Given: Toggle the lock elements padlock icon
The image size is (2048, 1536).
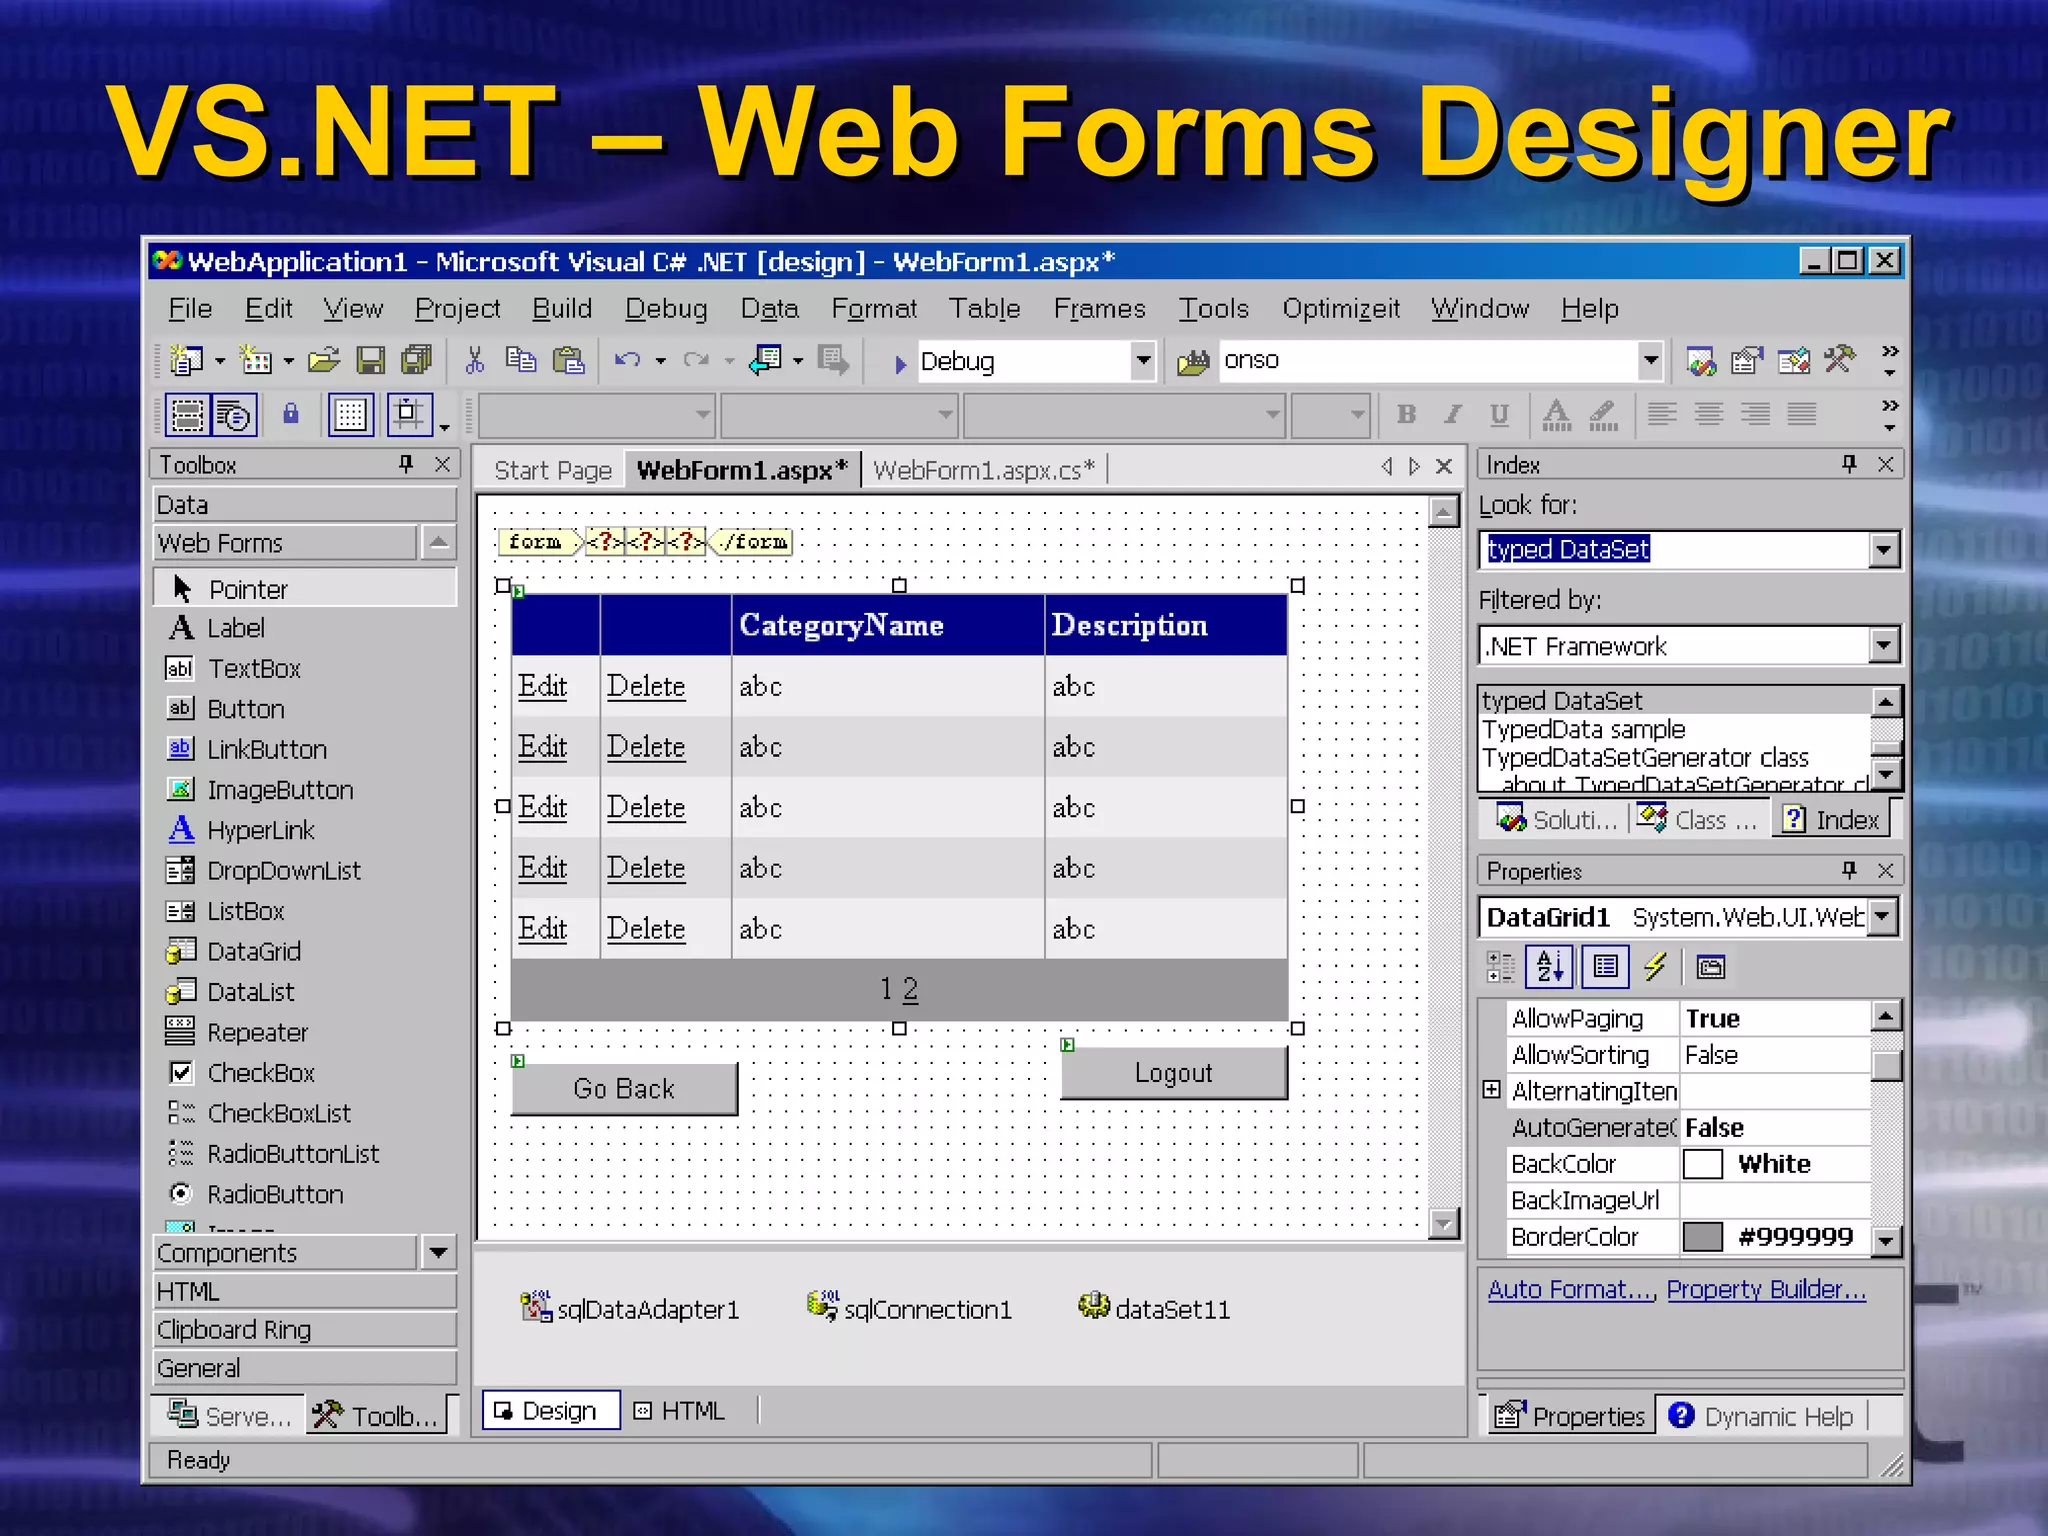Looking at the screenshot, I should point(291,414).
